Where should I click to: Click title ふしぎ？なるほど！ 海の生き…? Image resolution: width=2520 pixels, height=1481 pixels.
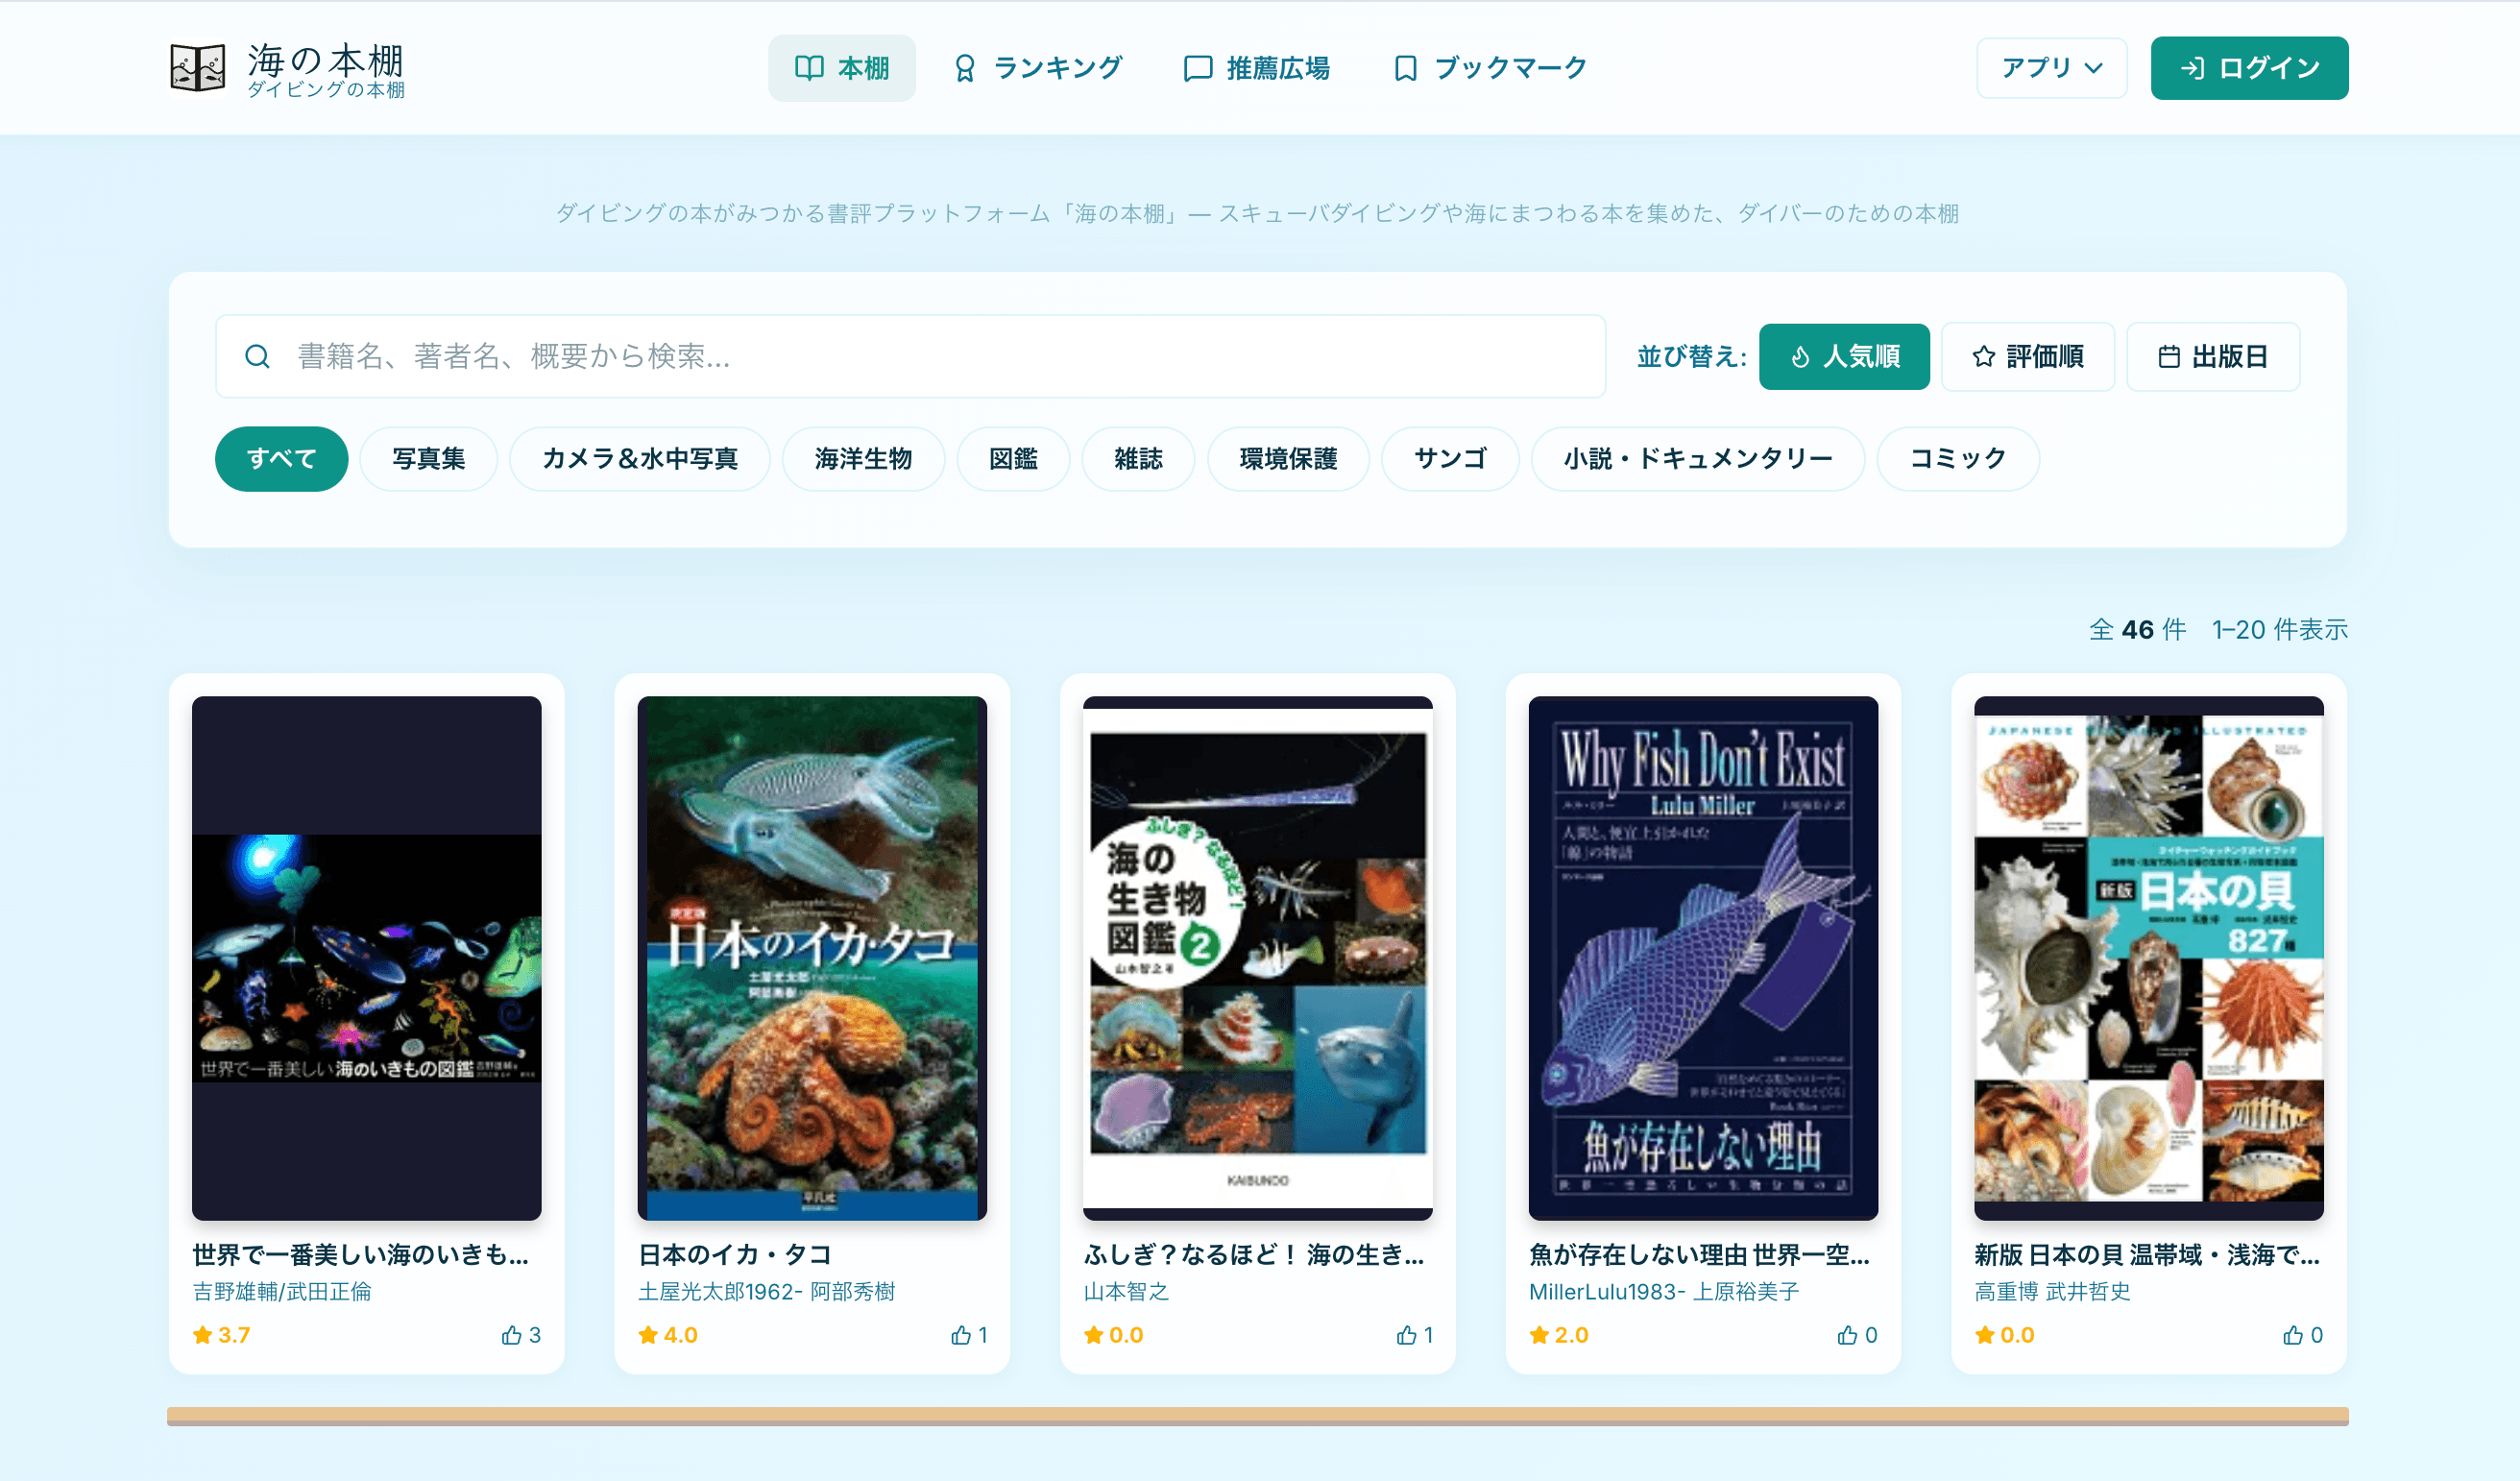[1254, 1254]
